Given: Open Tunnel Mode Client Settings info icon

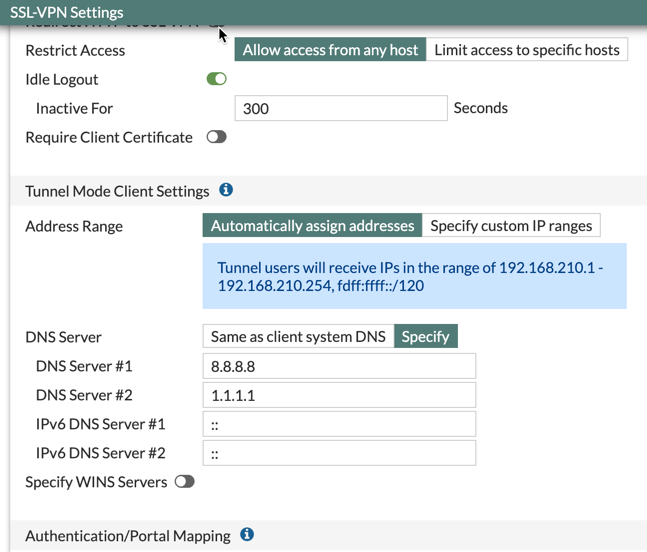Looking at the screenshot, I should (226, 190).
